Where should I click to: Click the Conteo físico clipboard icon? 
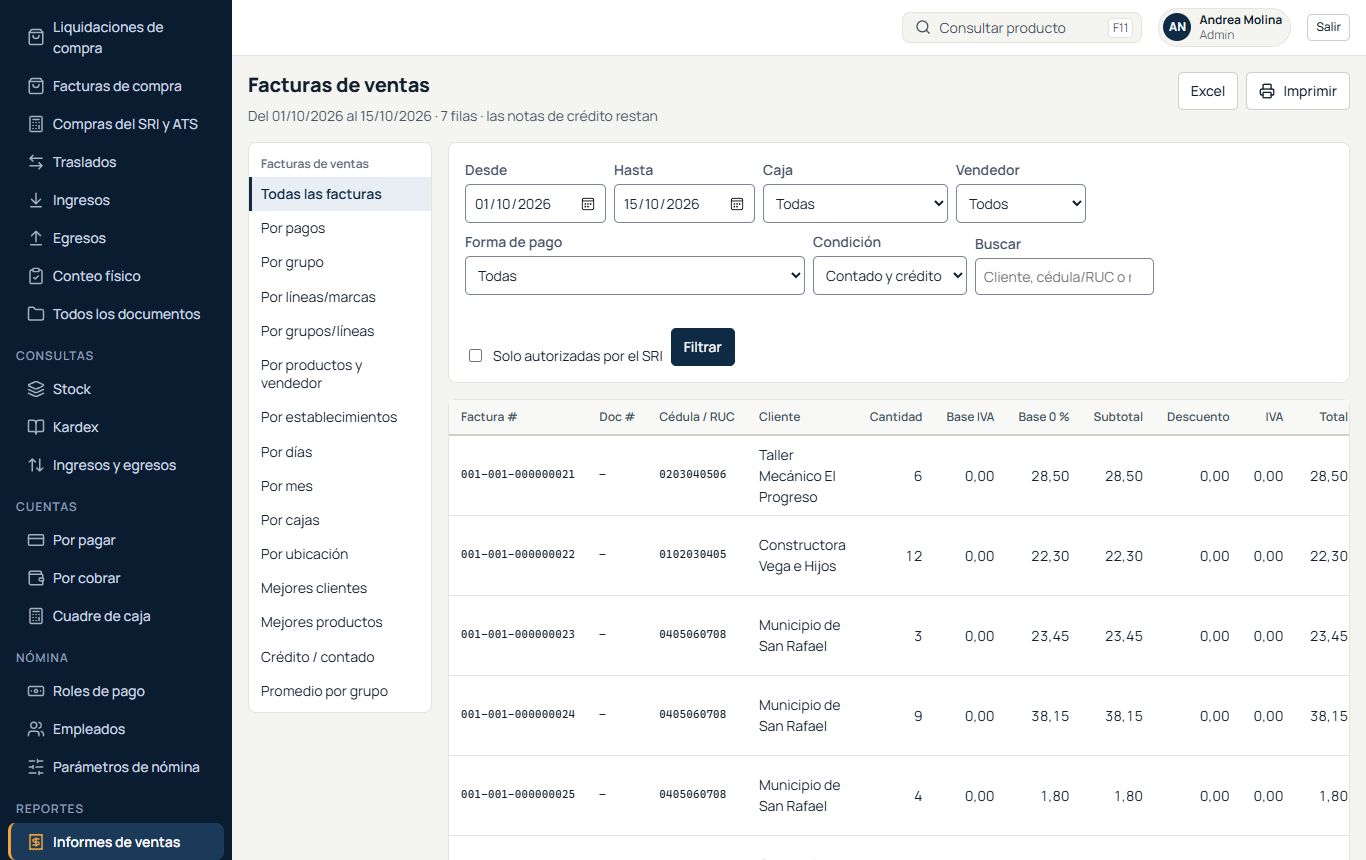pos(36,276)
